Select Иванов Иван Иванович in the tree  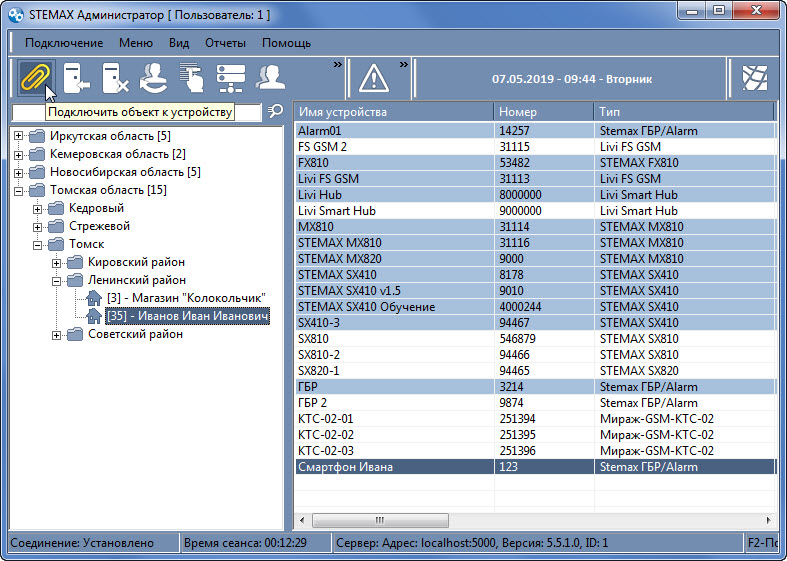188,316
